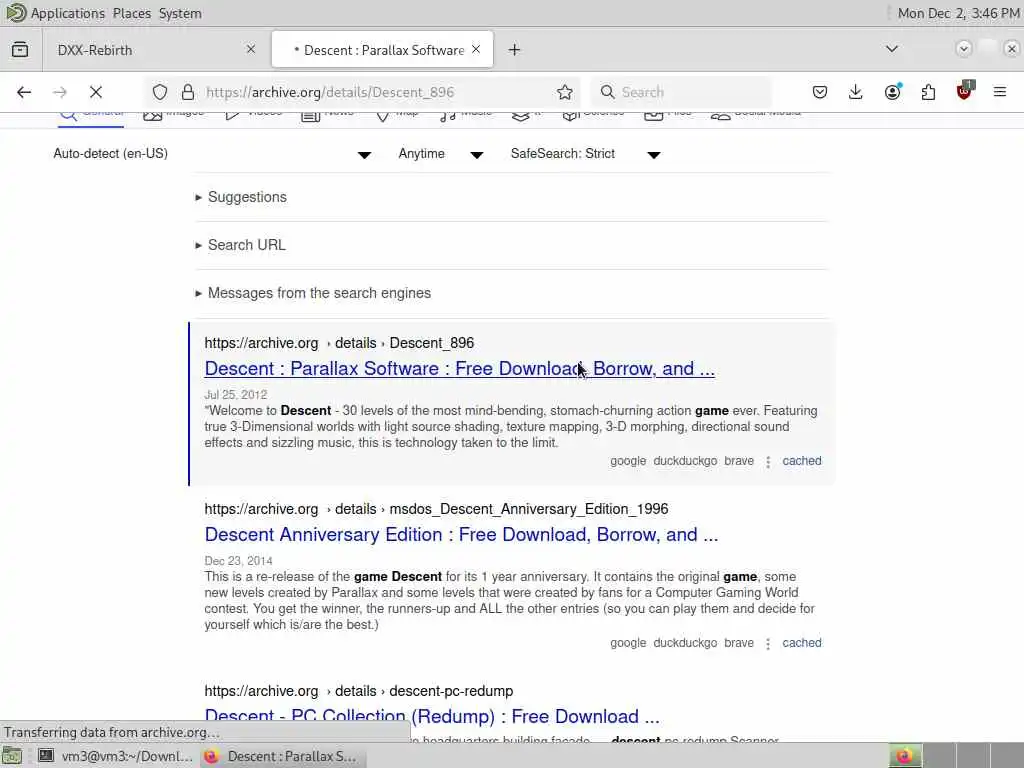The width and height of the screenshot is (1024, 768).
Task: Save page to Pocket
Action: 820,92
